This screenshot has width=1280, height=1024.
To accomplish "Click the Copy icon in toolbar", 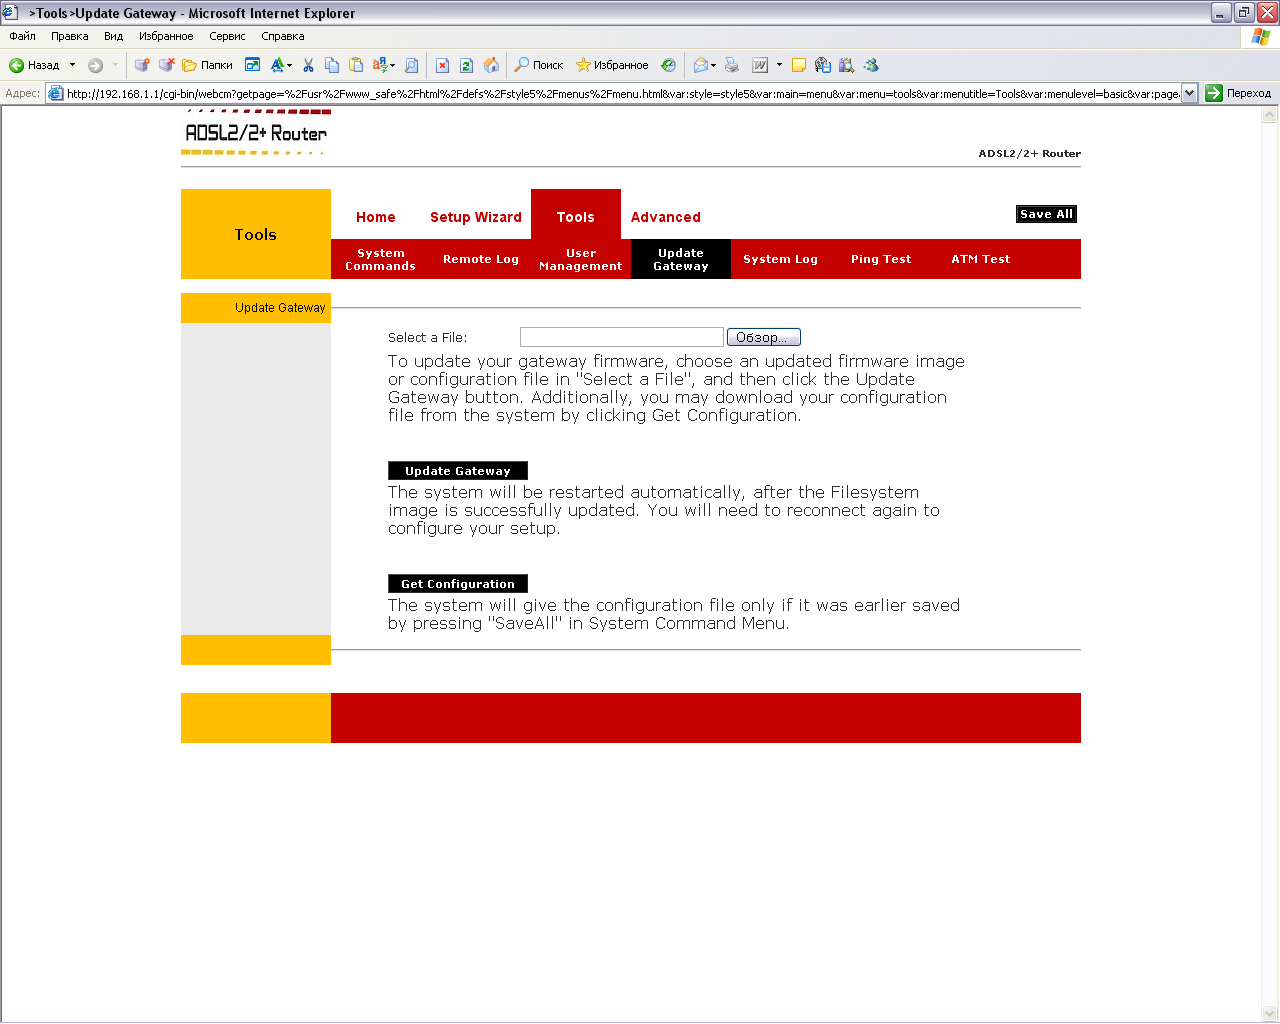I will click(x=332, y=65).
